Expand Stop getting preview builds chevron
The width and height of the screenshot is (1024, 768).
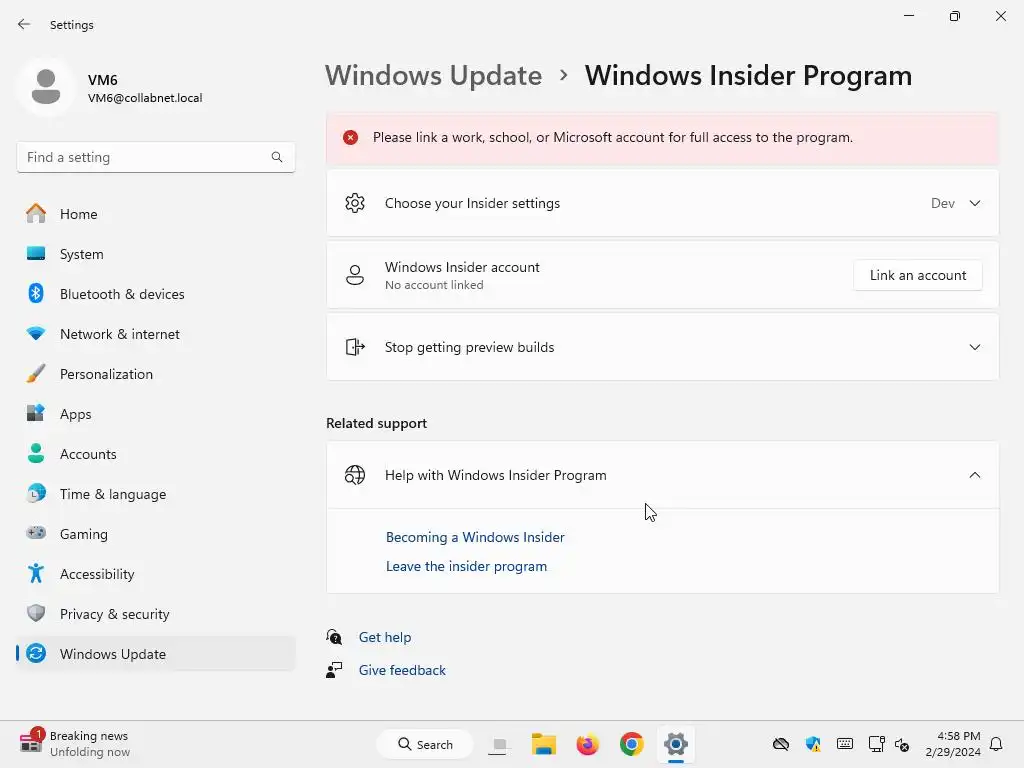coord(974,347)
